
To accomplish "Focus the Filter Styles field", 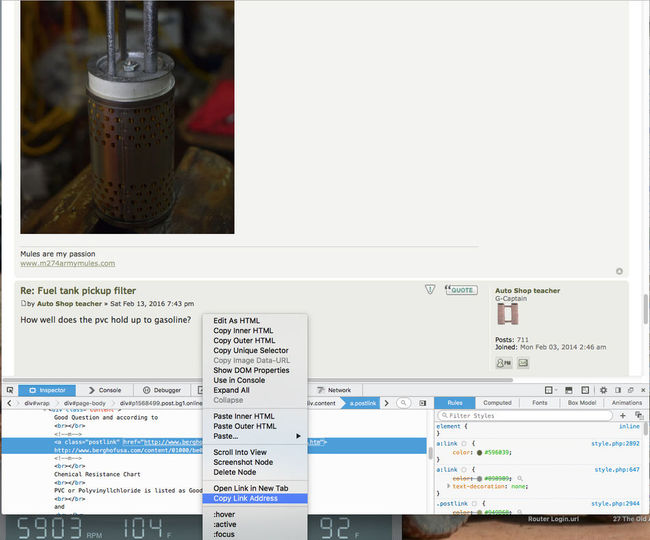I will coord(525,415).
